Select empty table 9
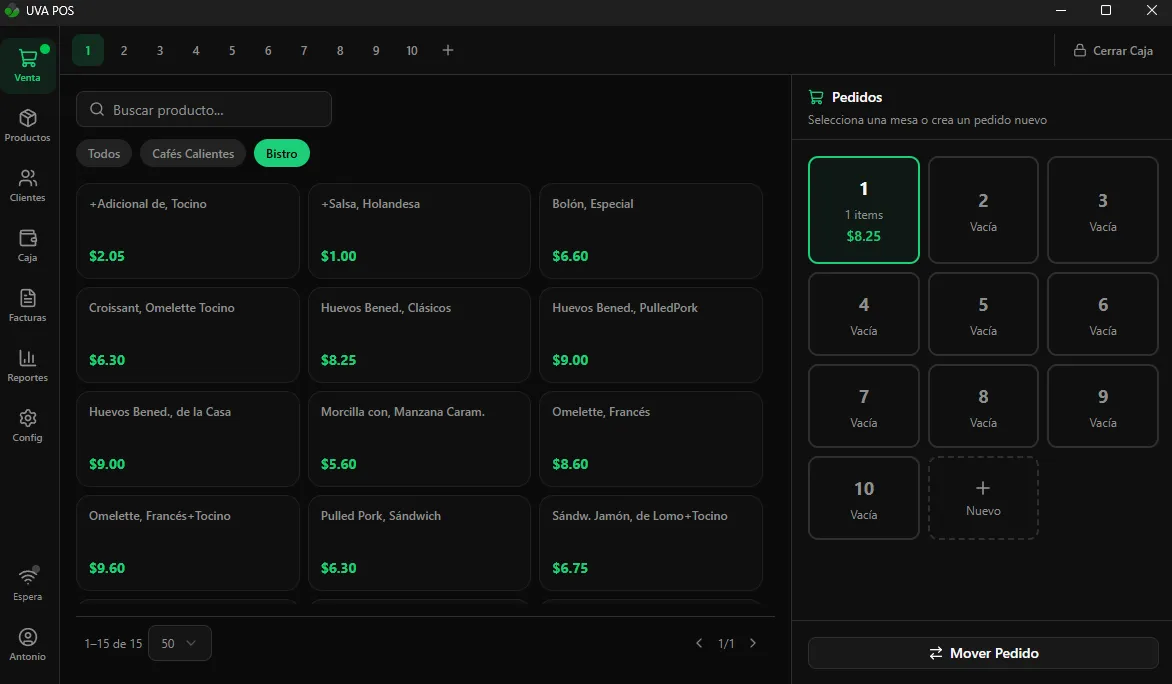Viewport: 1172px width, 684px height. (x=1102, y=406)
